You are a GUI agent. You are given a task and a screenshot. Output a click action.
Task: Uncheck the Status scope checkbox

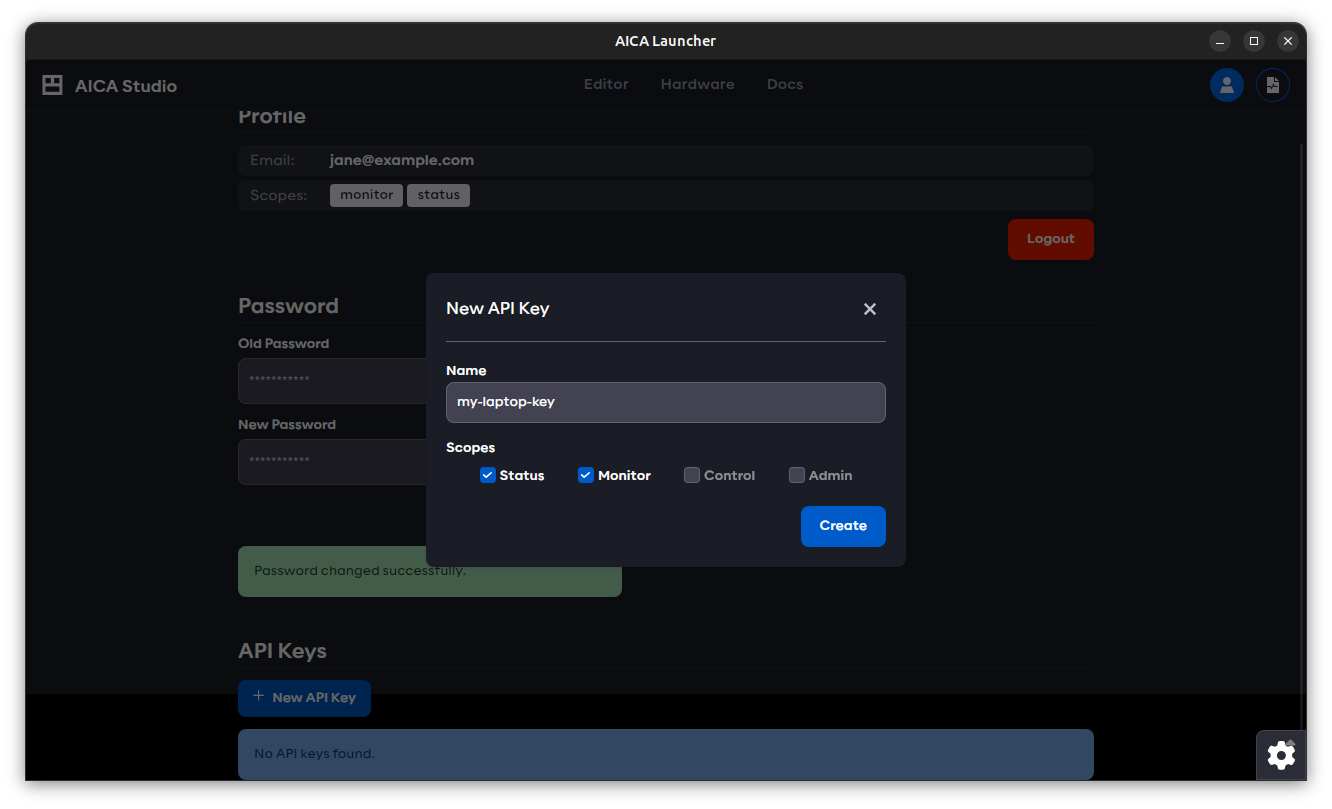tap(488, 475)
